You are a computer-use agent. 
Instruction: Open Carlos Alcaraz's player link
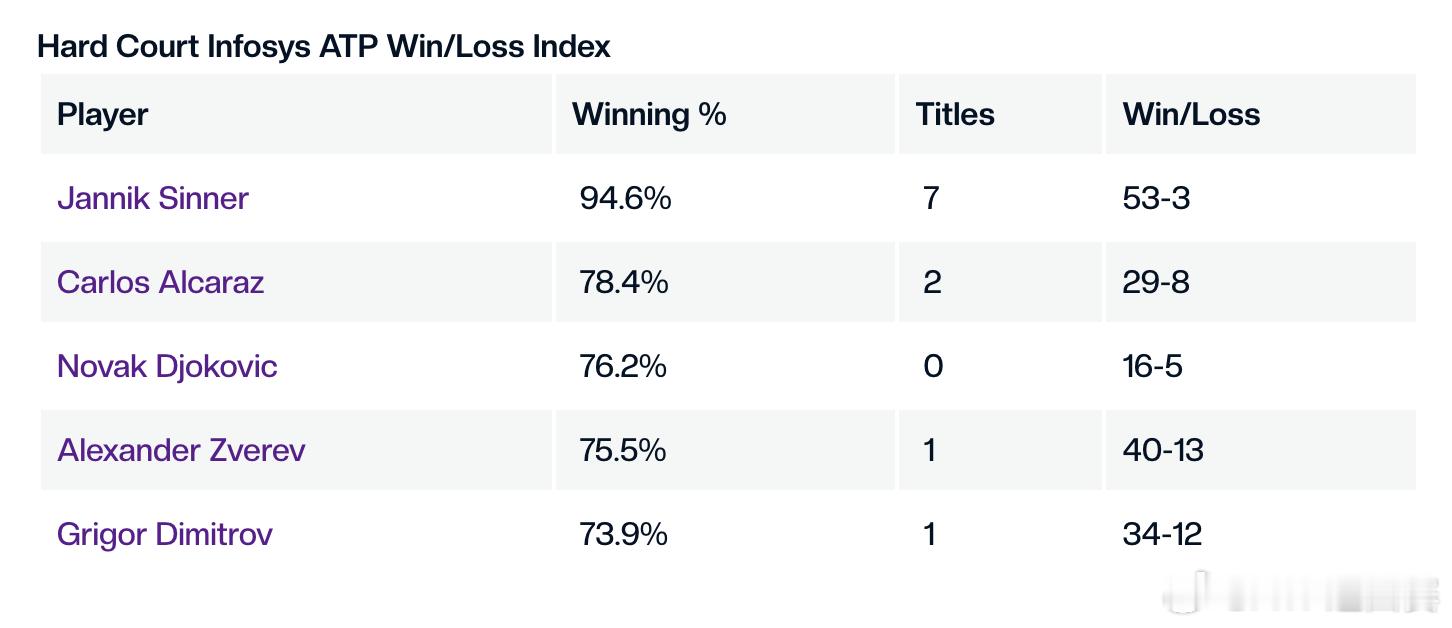161,282
